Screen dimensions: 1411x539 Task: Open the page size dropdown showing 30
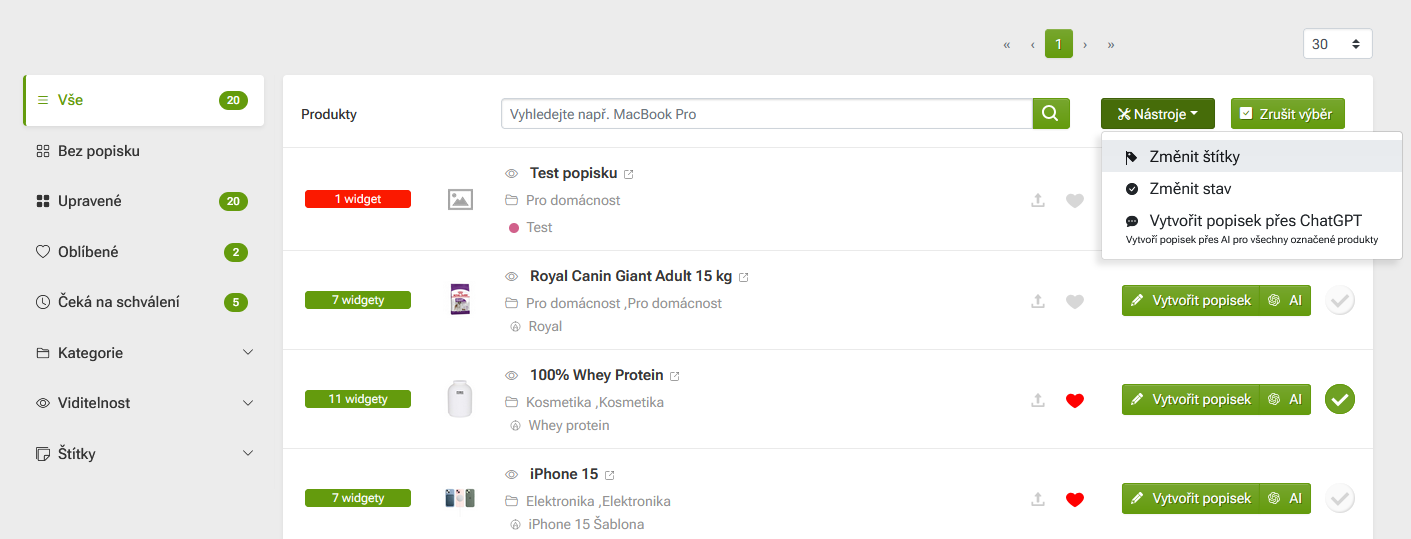coord(1337,44)
